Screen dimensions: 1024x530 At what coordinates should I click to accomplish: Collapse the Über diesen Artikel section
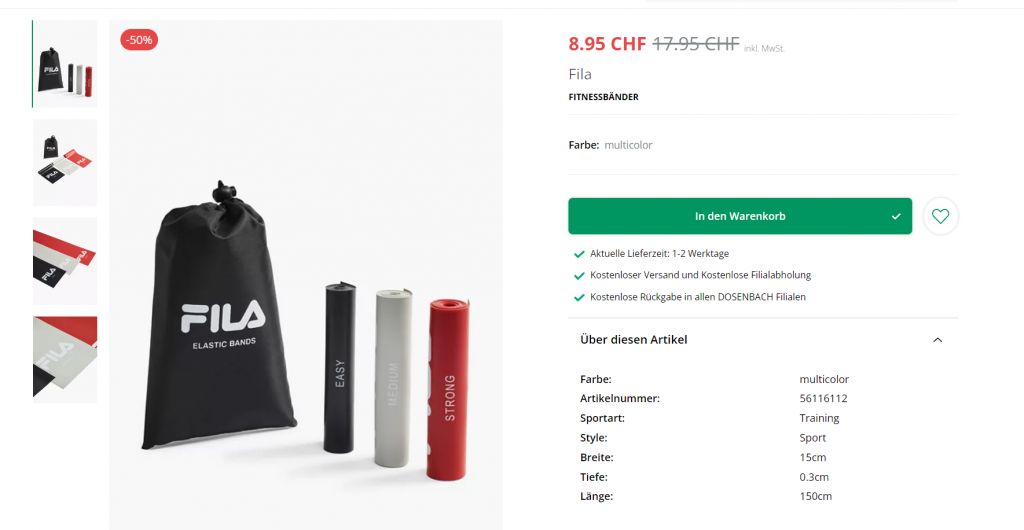pos(937,340)
